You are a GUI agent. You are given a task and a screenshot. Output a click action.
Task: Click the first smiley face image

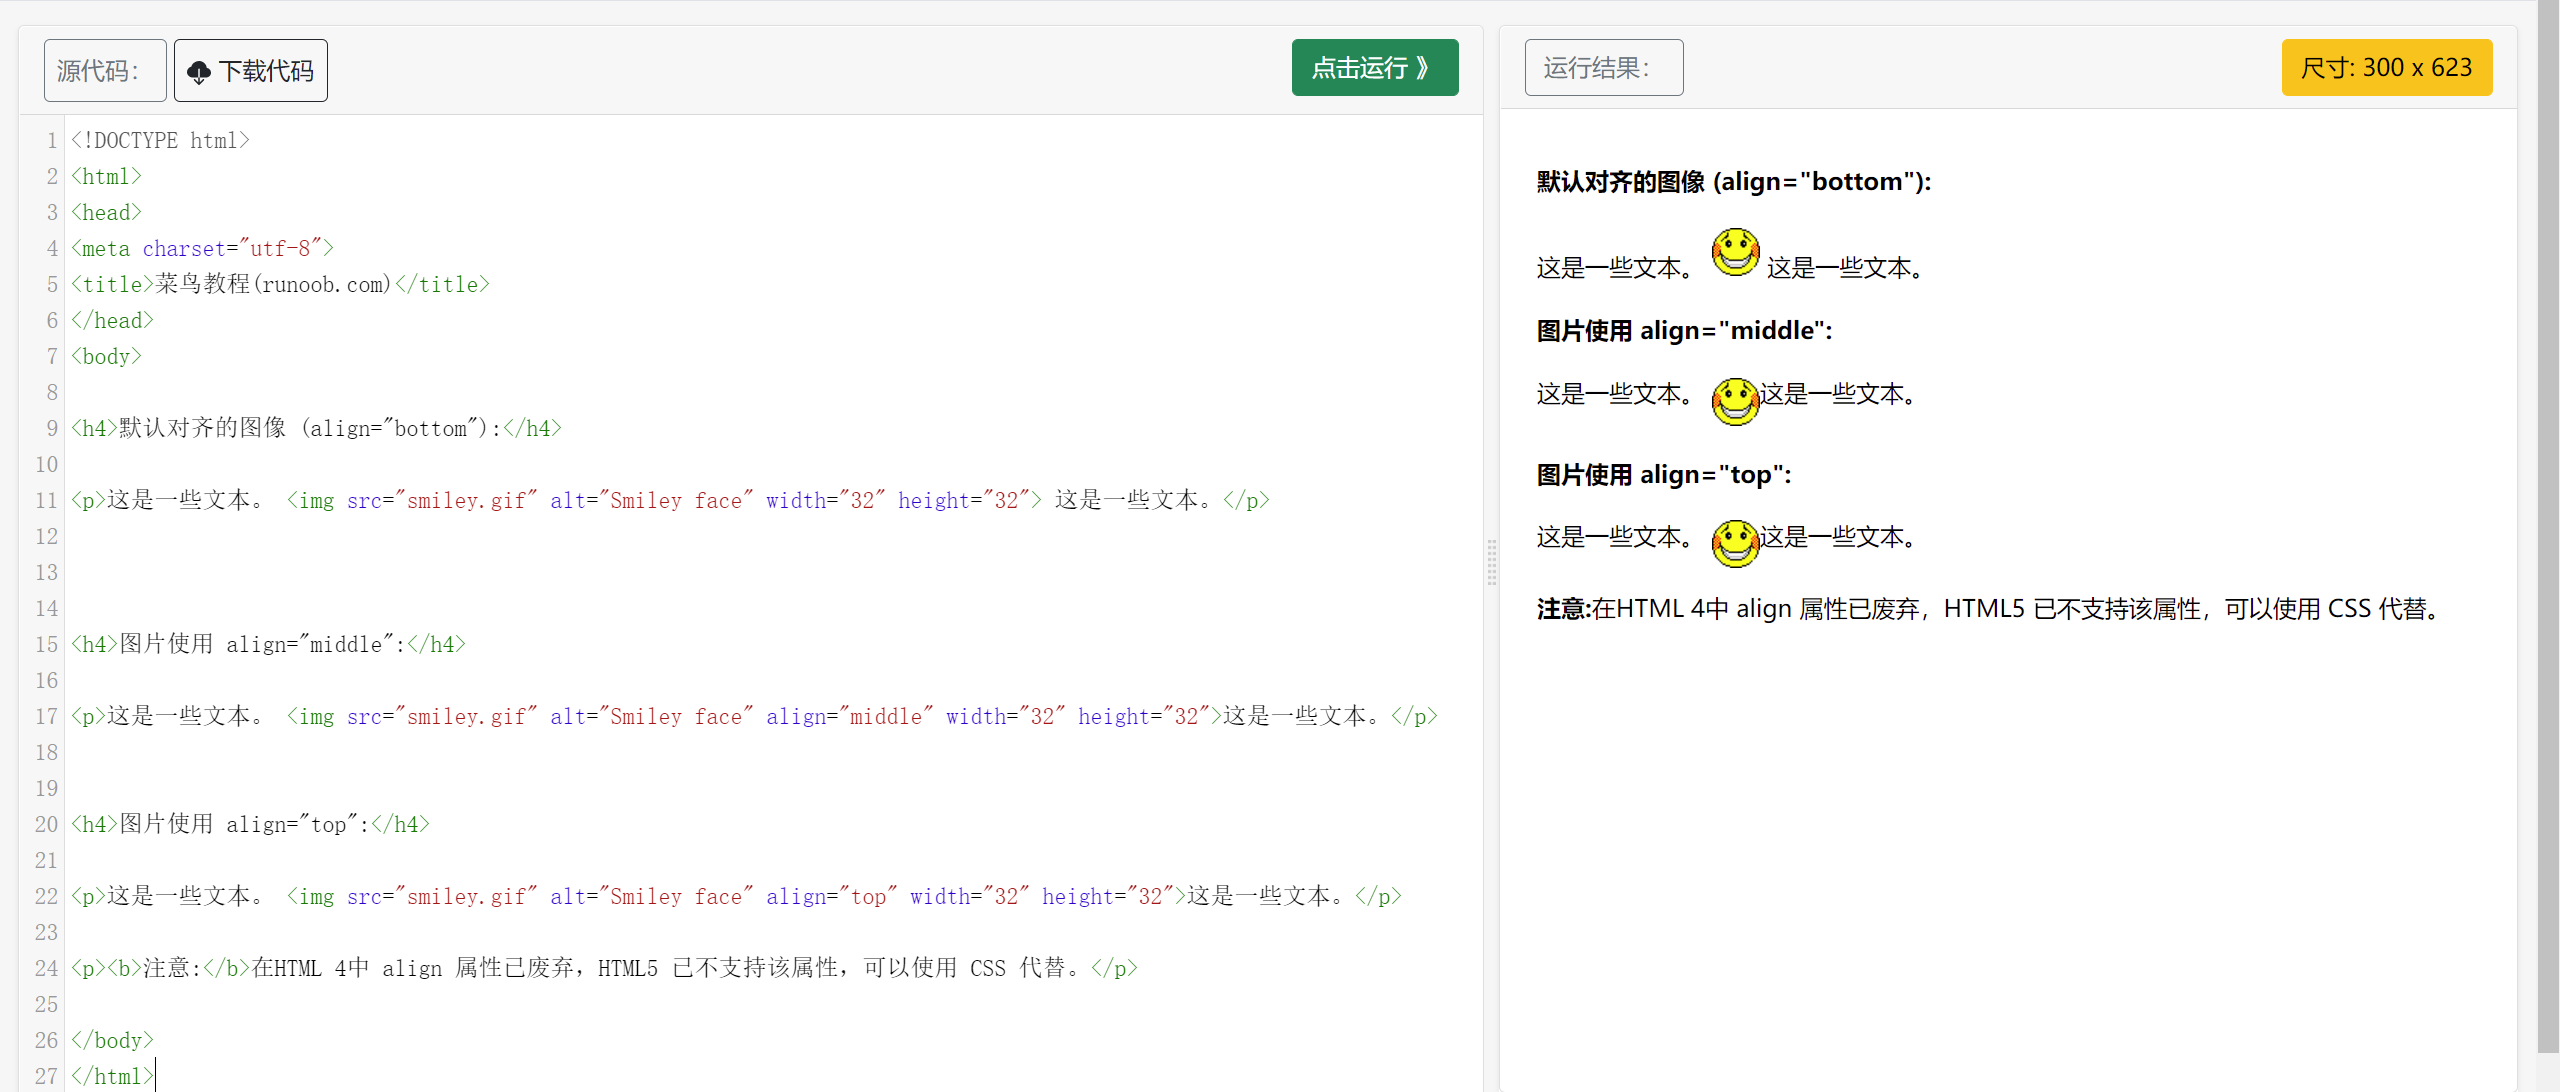click(1735, 252)
